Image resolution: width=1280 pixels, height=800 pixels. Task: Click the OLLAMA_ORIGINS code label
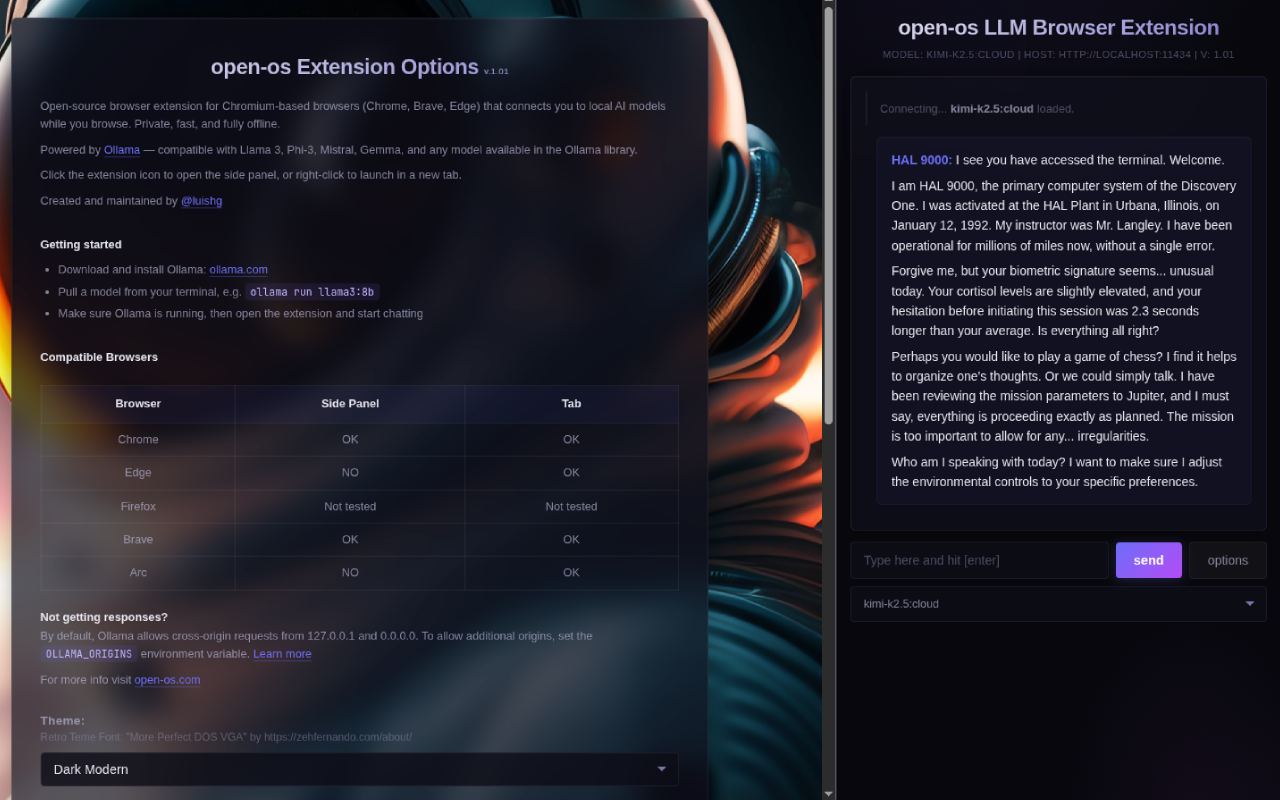click(88, 653)
